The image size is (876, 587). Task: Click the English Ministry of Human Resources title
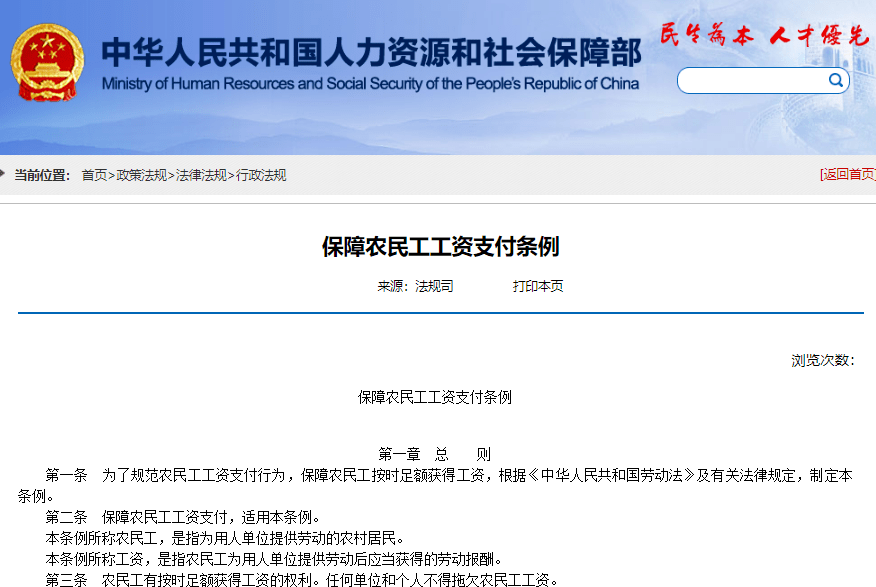click(370, 84)
